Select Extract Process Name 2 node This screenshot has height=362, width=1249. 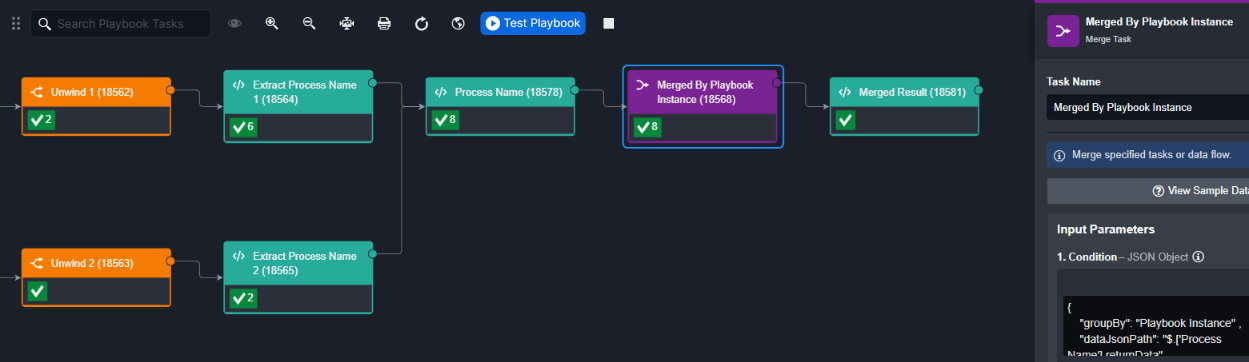[x=298, y=277]
